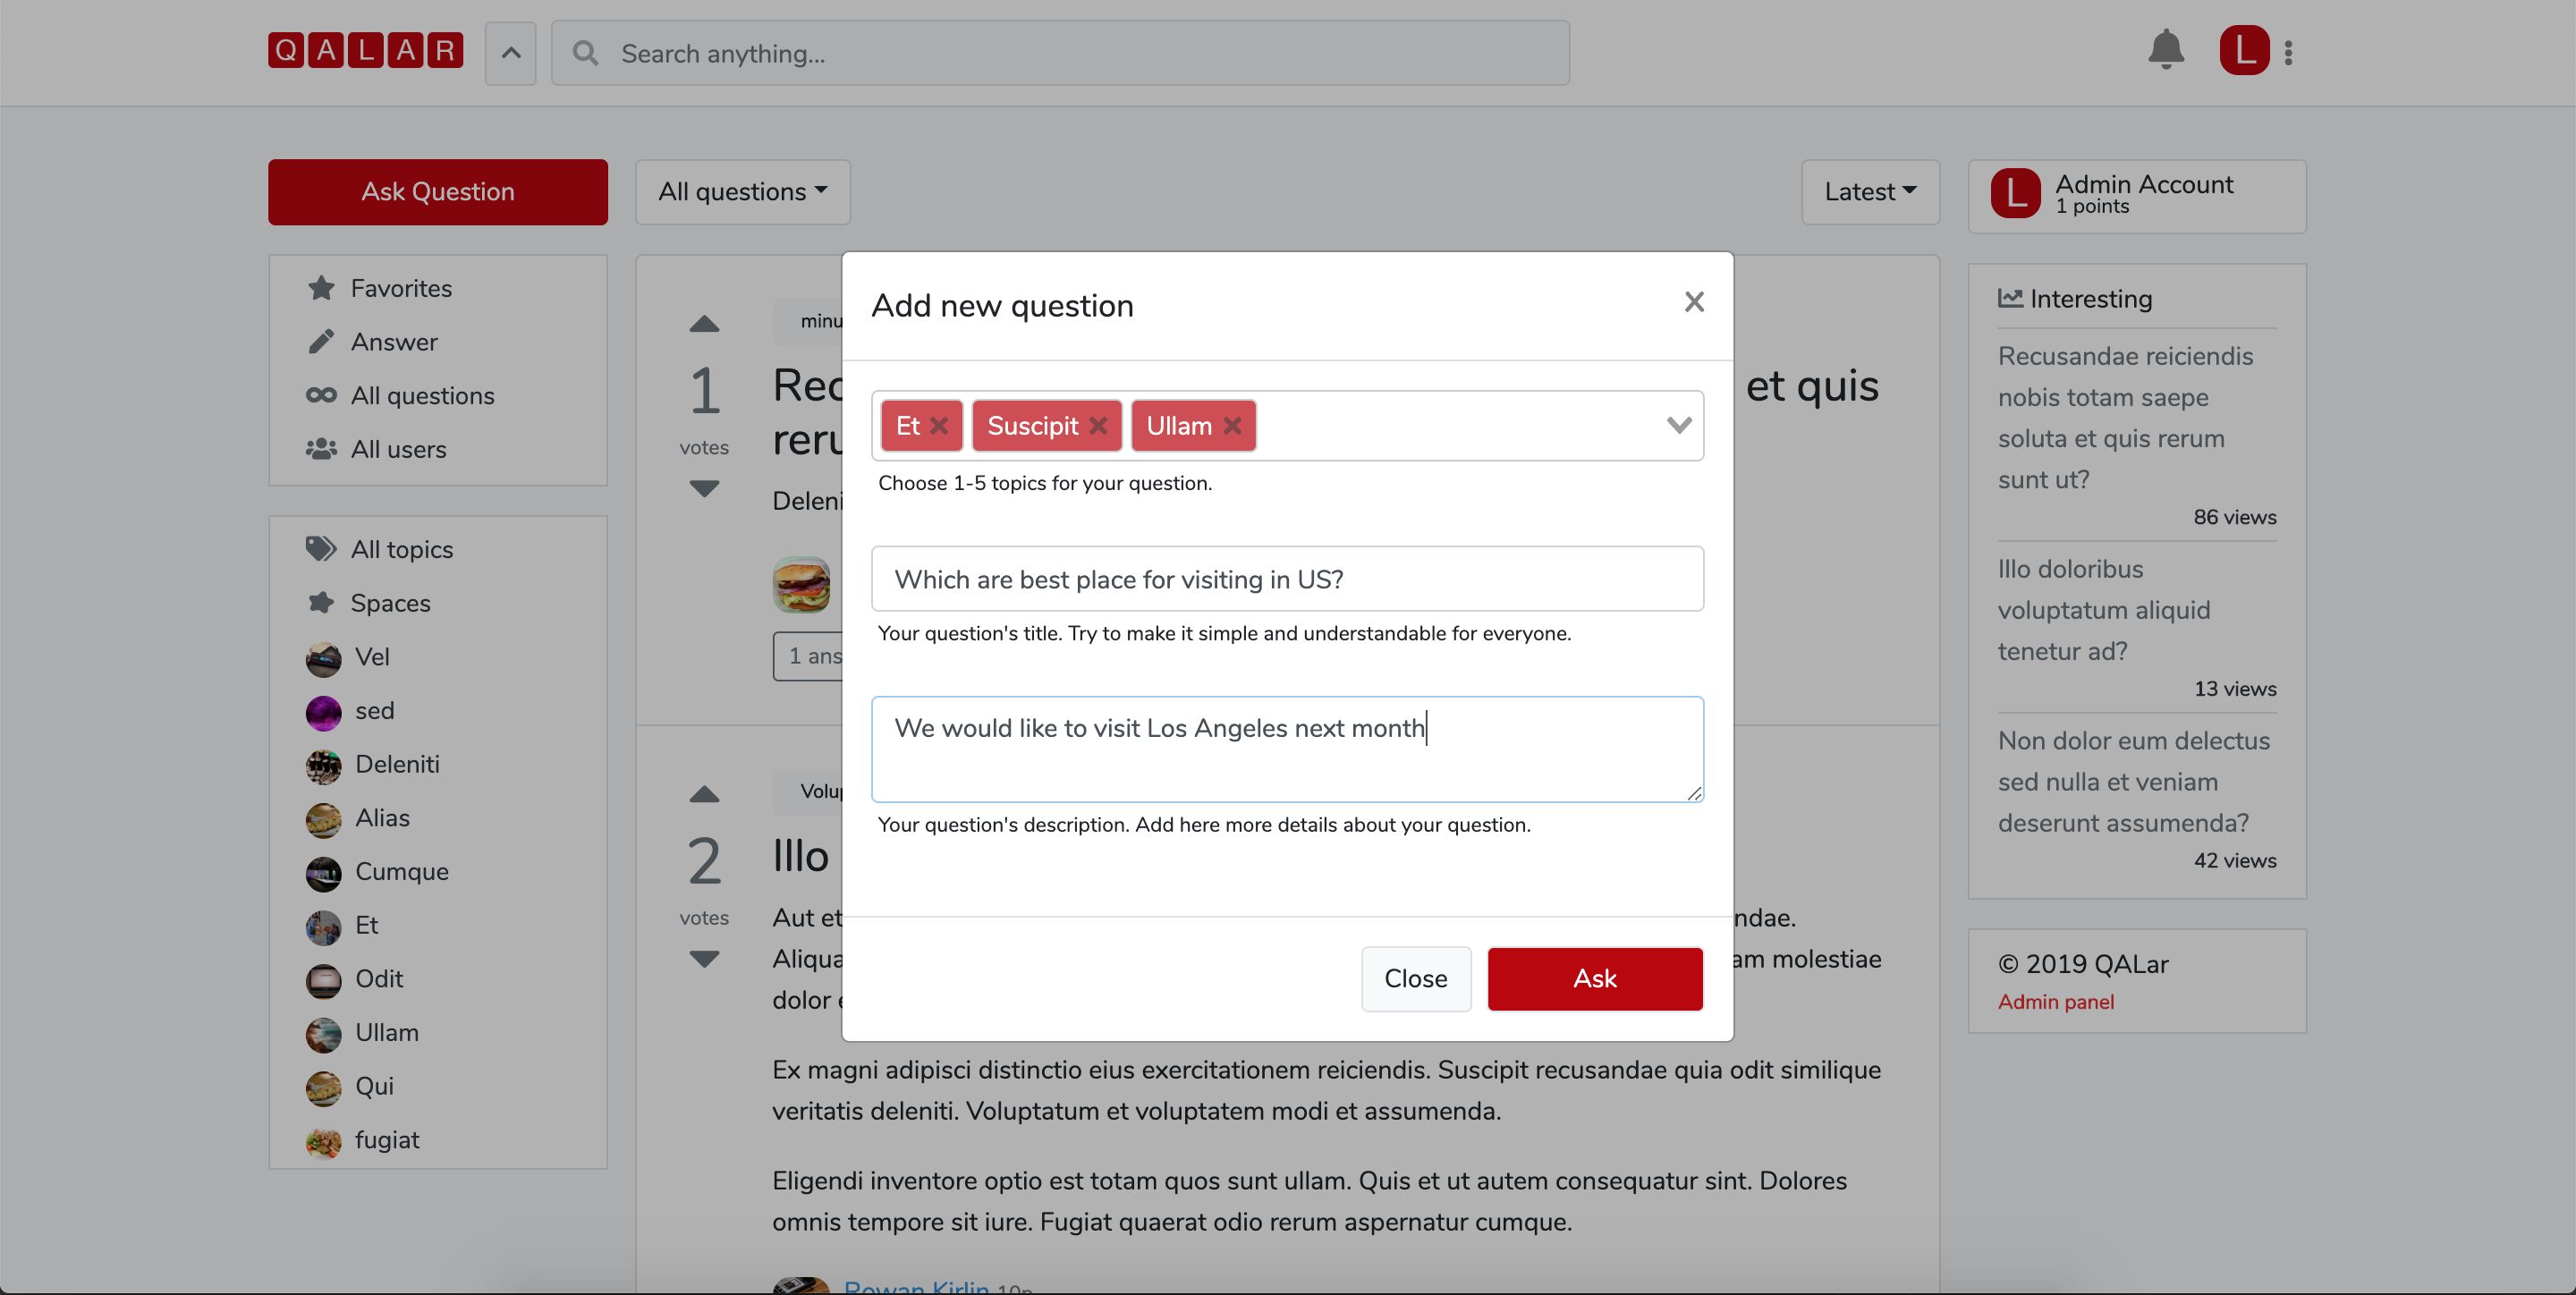Click the QALAR logo

365,50
